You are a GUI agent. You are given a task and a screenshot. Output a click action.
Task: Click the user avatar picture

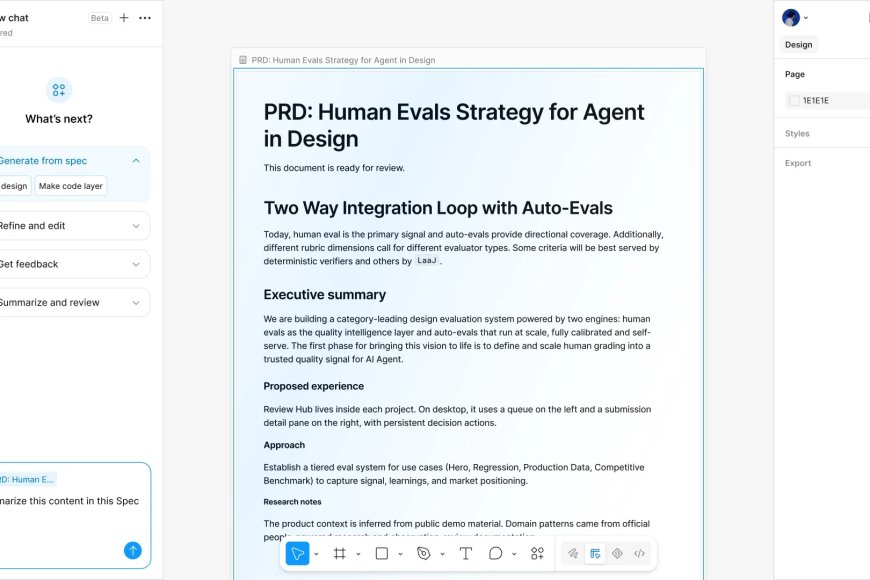791,18
